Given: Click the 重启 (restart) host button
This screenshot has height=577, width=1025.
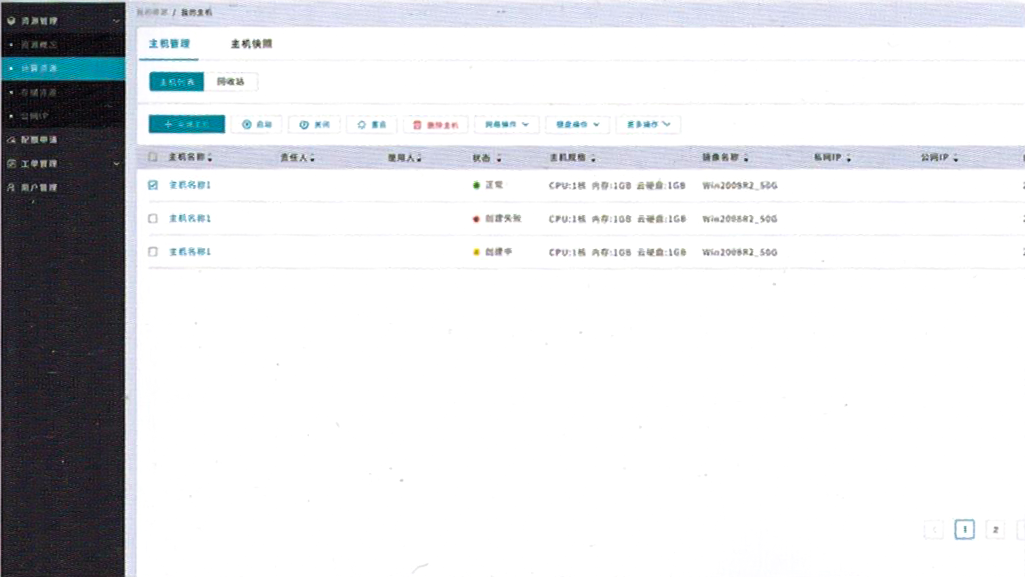Looking at the screenshot, I should click(371, 125).
